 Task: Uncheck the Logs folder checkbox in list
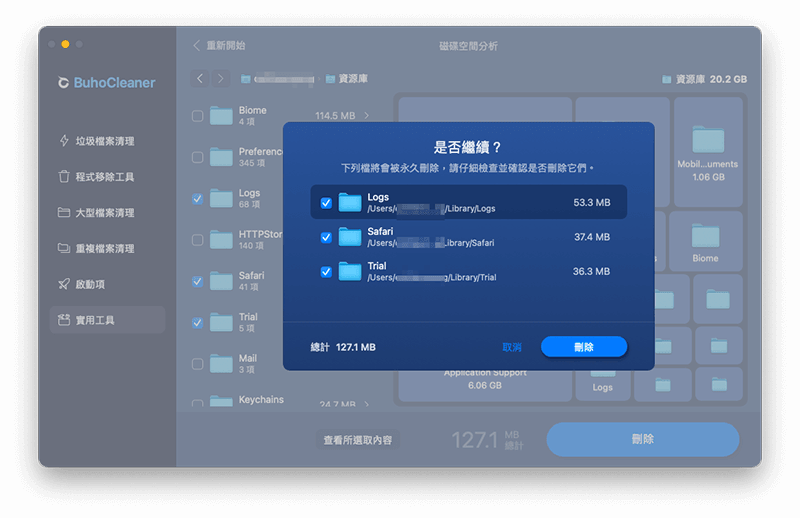(197, 199)
